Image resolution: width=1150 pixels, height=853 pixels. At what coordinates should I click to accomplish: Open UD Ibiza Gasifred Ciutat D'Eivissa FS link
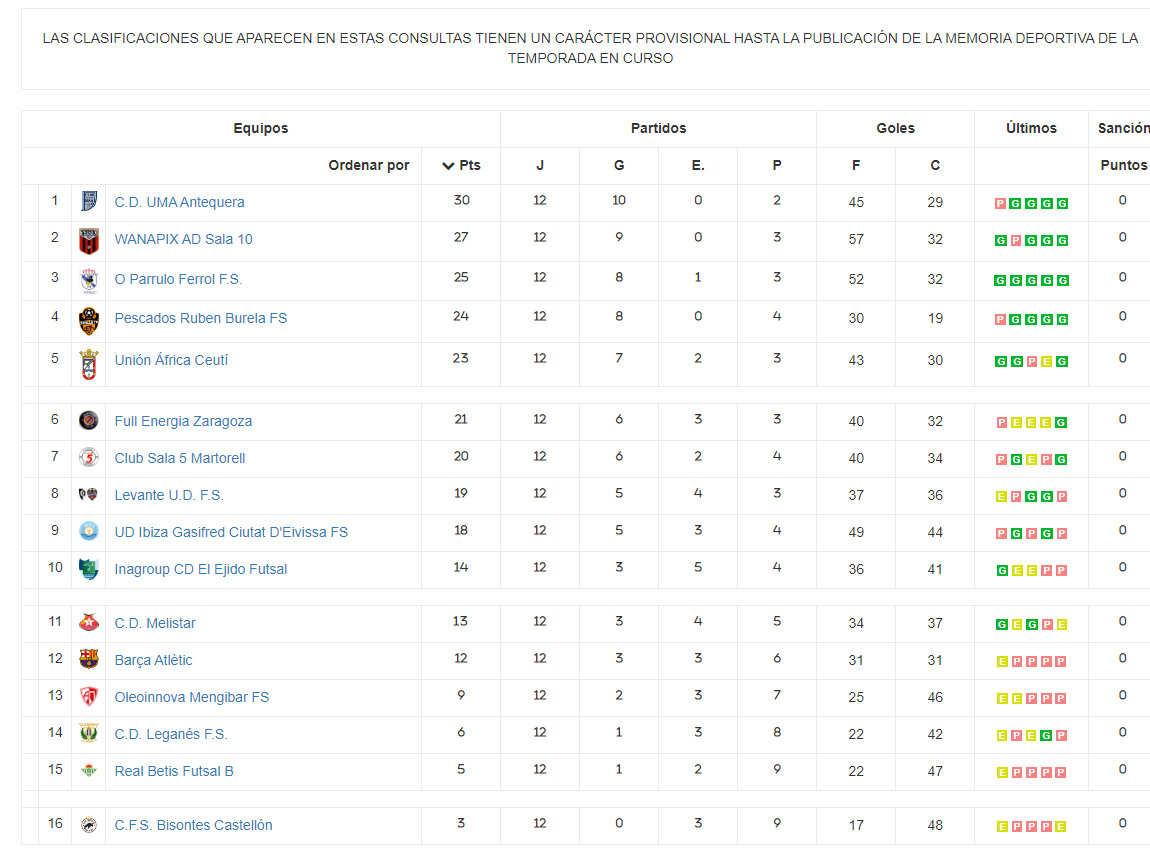click(231, 532)
